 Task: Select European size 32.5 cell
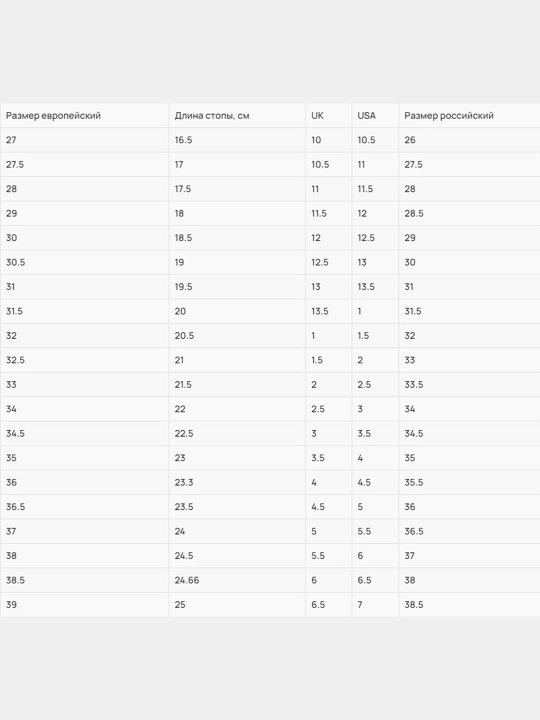pyautogui.click(x=84, y=360)
